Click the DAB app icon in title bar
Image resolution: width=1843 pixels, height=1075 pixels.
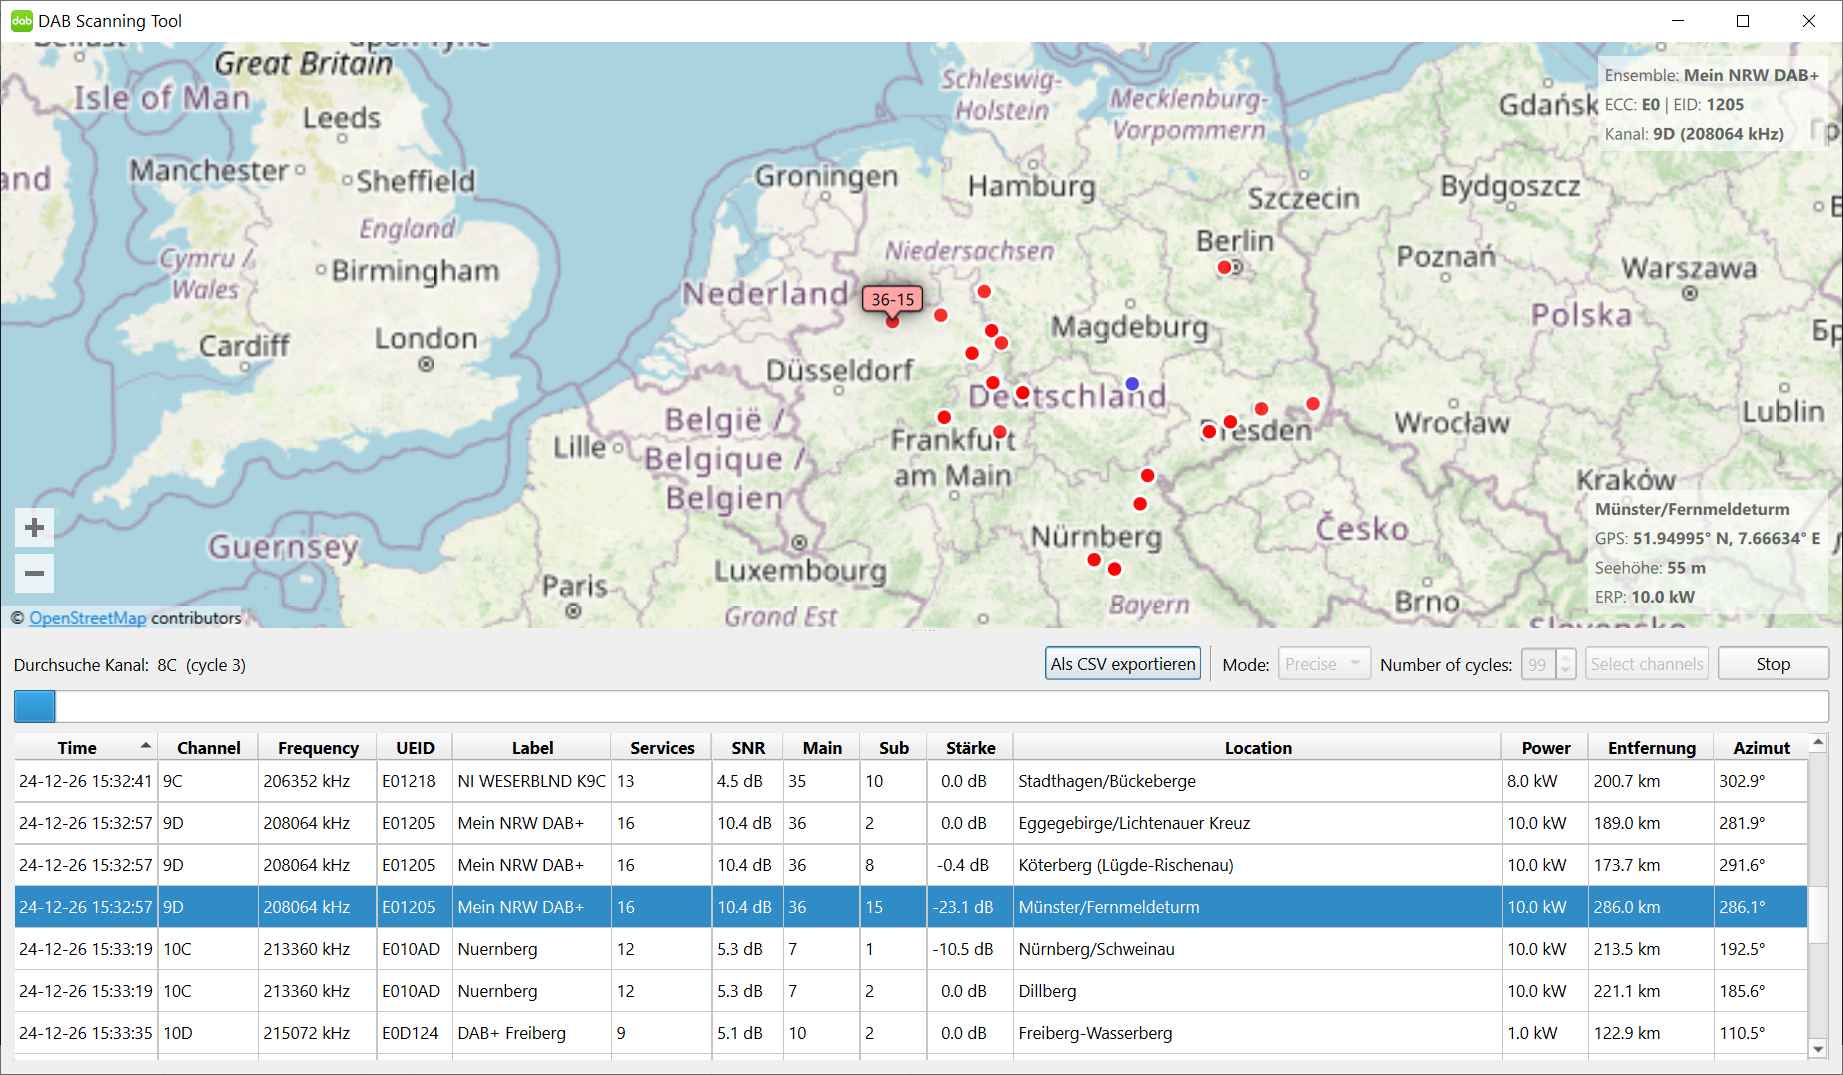(21, 21)
